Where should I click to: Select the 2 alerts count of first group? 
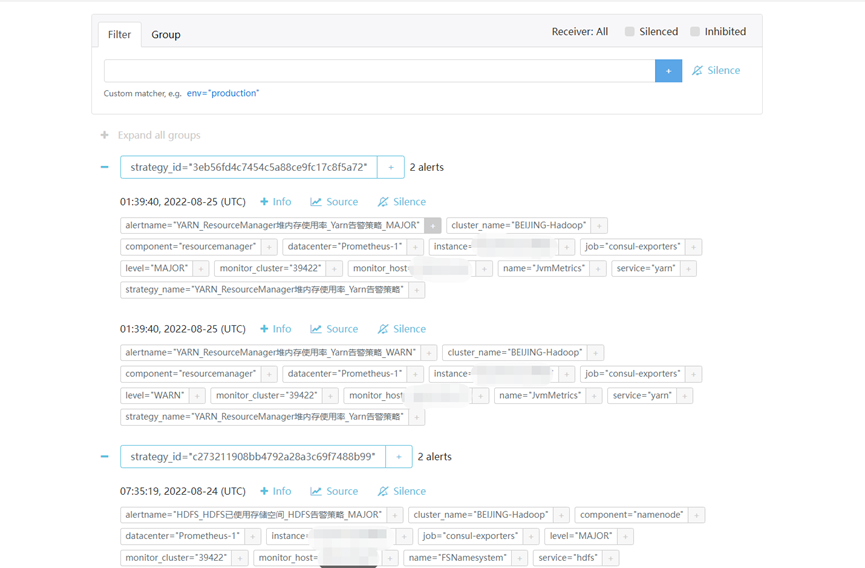[426, 167]
